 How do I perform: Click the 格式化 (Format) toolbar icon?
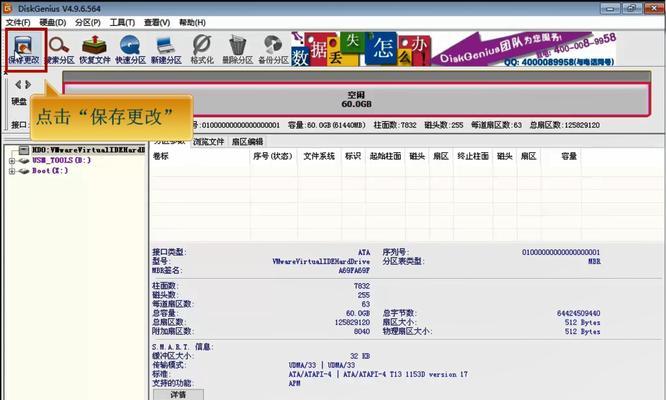pos(202,49)
